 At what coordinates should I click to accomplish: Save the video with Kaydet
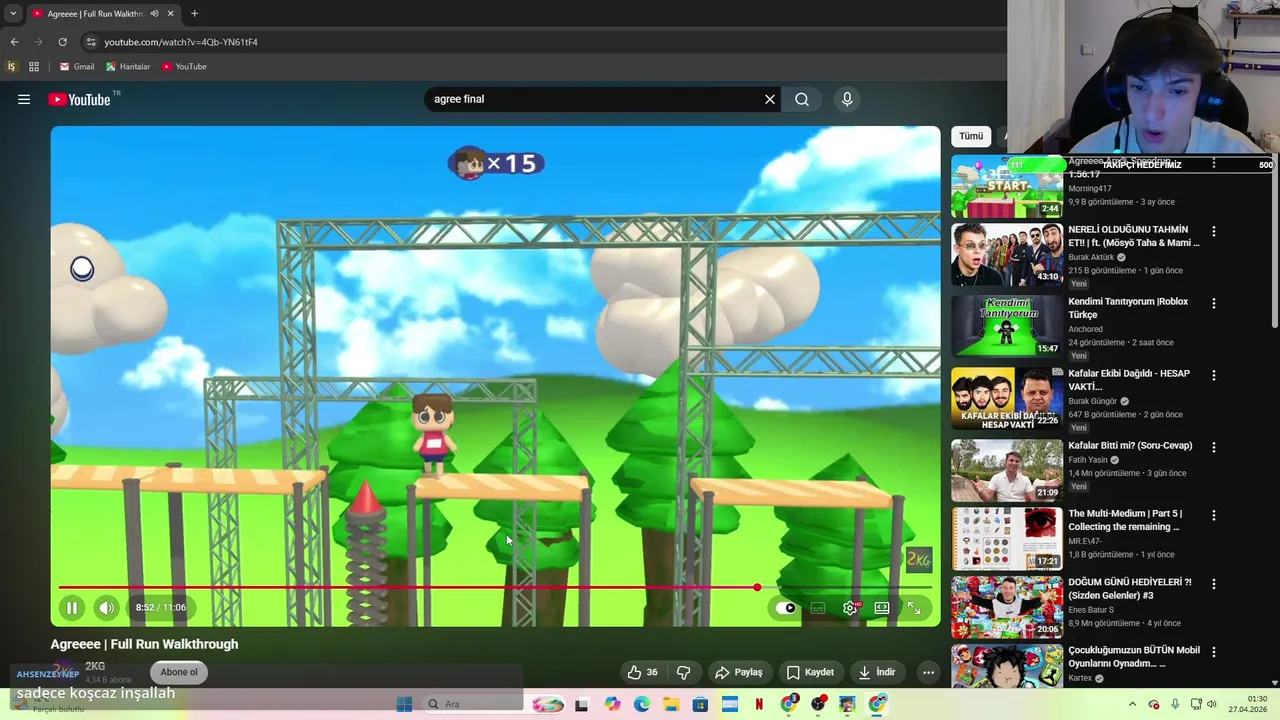tap(810, 672)
